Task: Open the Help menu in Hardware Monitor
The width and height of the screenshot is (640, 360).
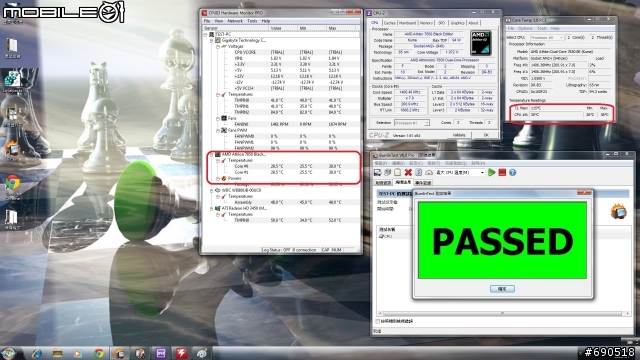Action: click(266, 21)
